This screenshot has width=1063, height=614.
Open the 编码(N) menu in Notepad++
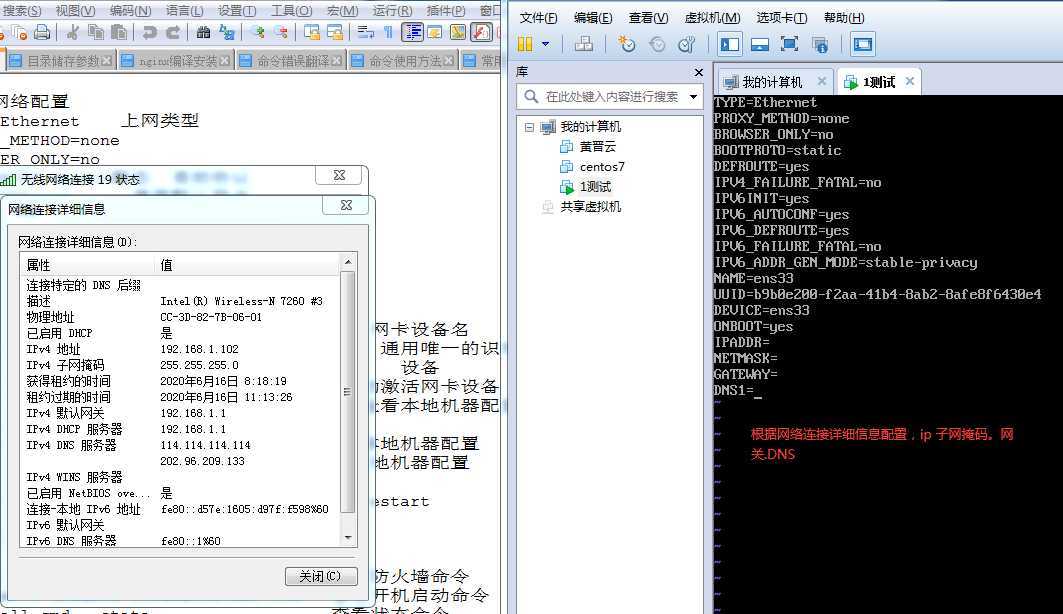(130, 11)
